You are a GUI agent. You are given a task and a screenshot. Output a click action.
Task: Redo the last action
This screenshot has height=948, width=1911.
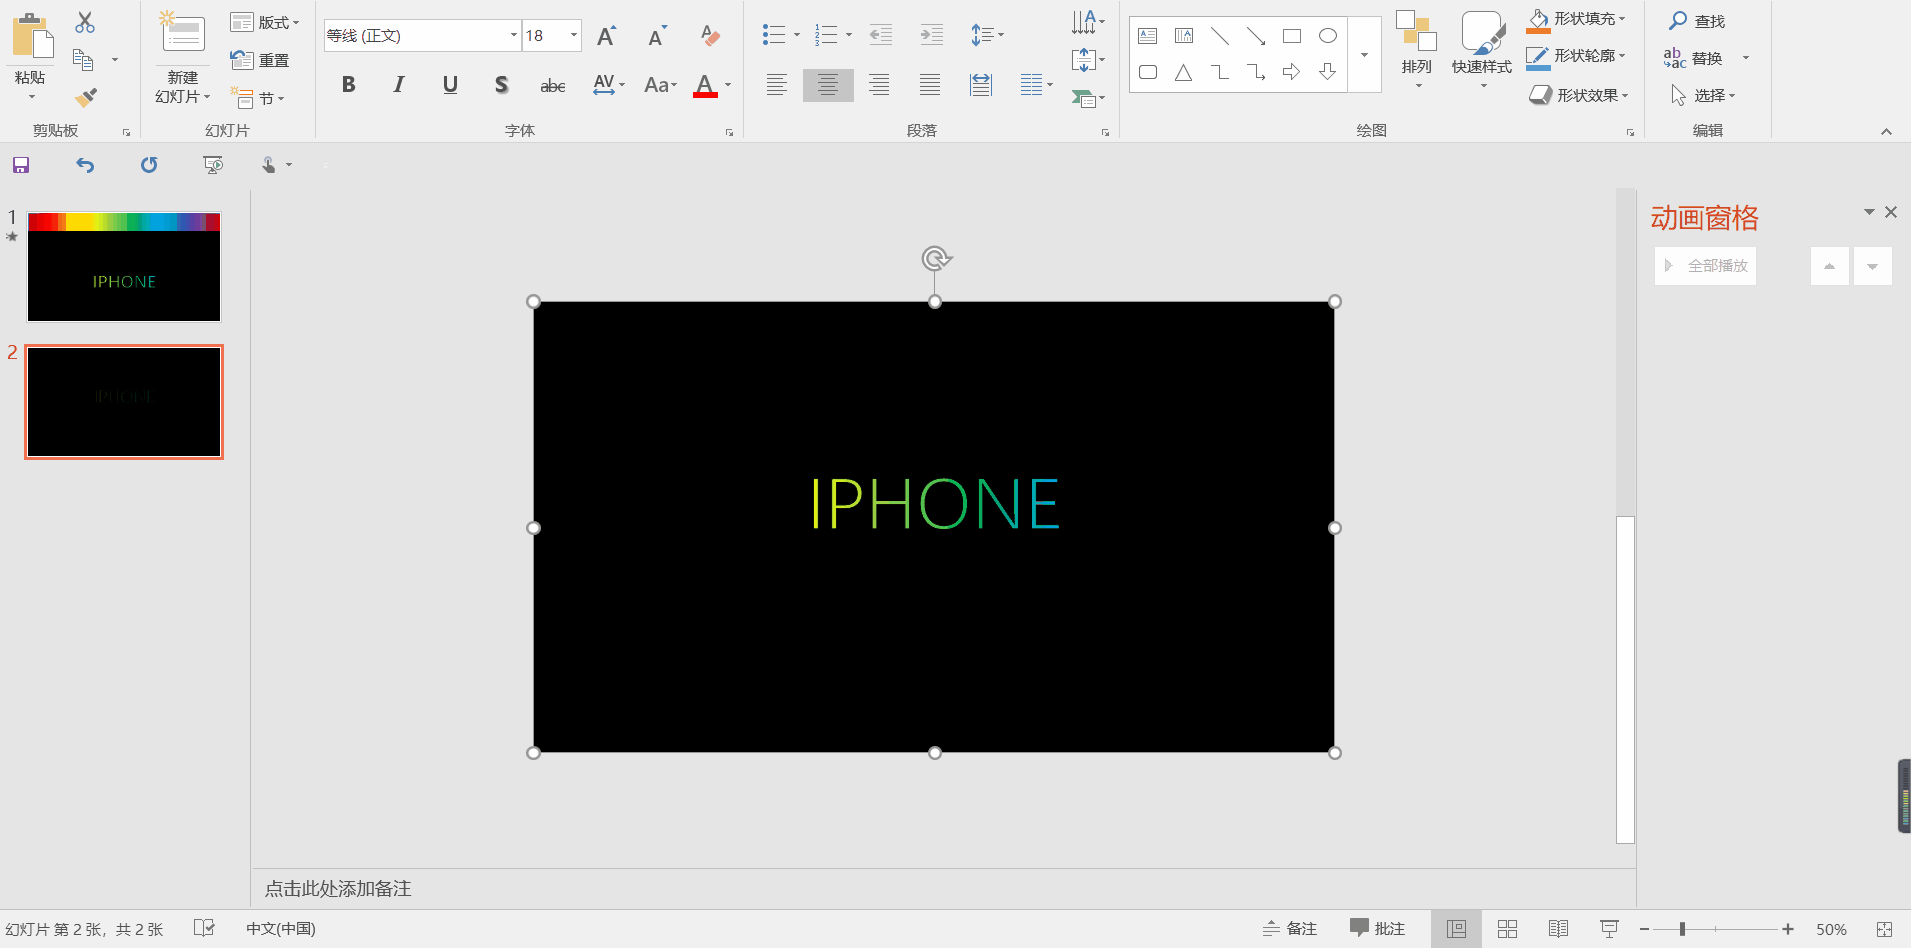point(149,165)
